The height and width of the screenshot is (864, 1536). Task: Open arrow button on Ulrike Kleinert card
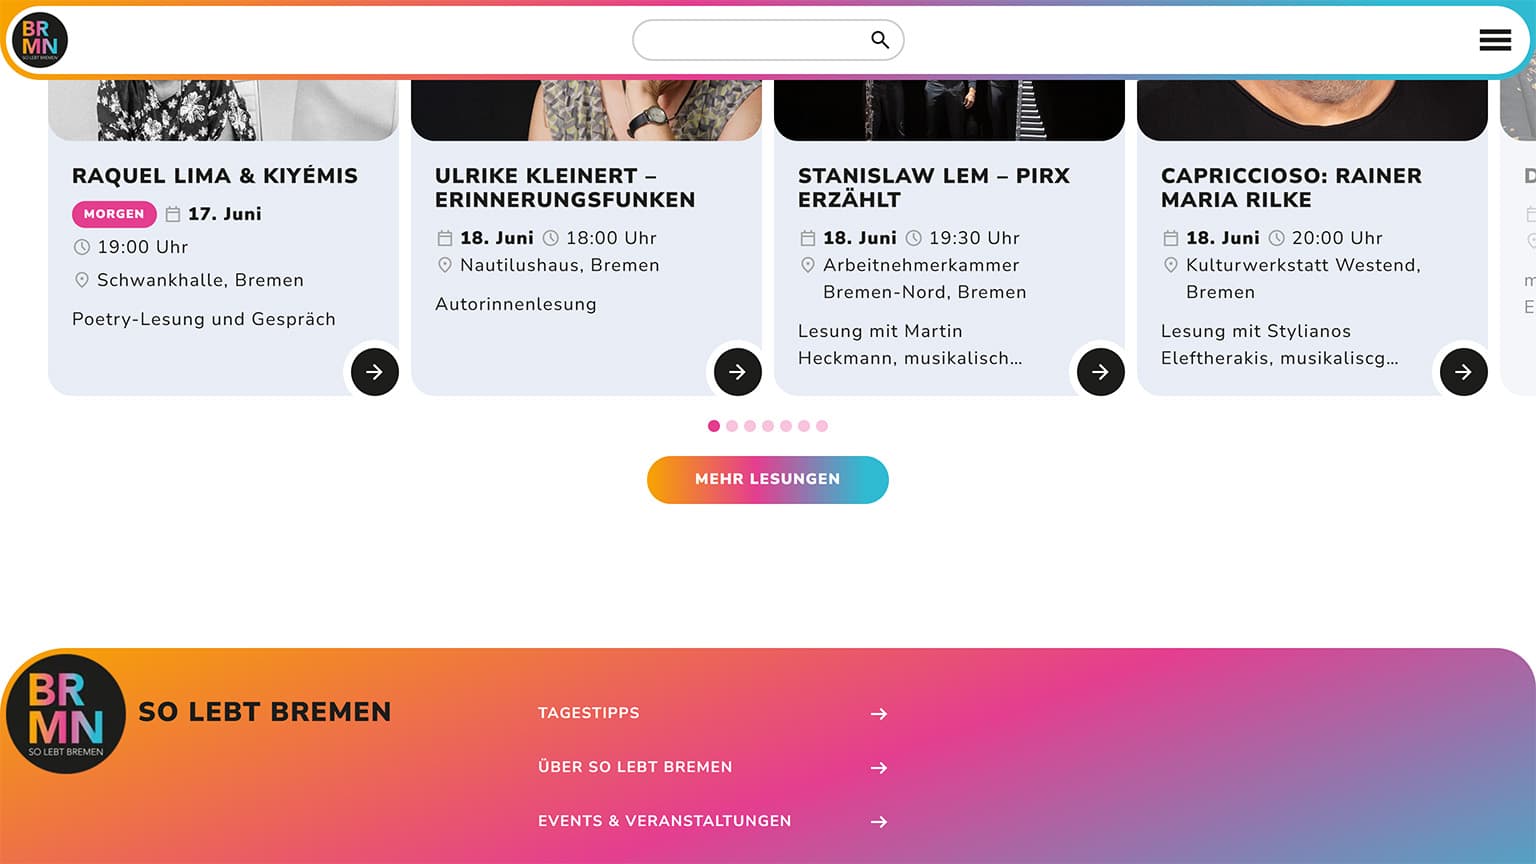point(738,372)
